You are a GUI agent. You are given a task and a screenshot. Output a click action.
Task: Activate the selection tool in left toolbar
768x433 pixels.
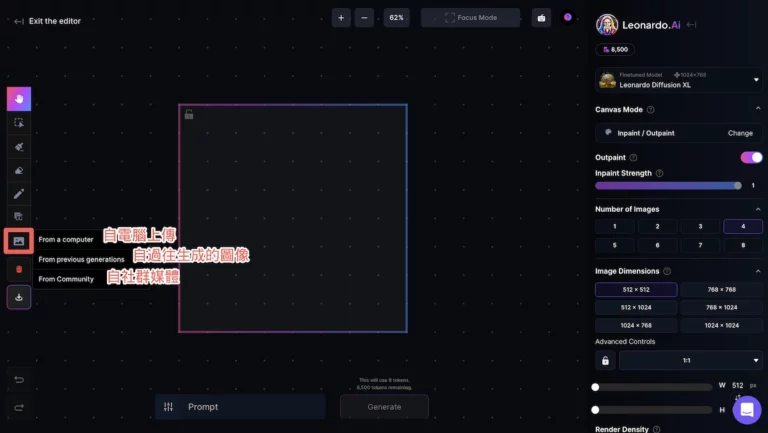(x=19, y=123)
